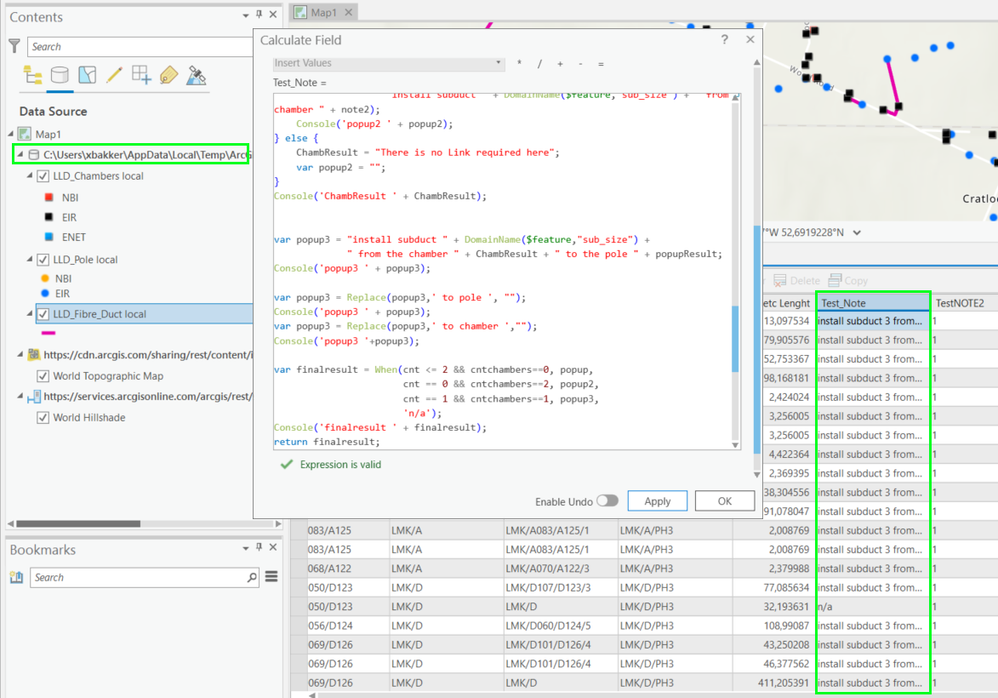Collapse the LLD_Pole local layer

point(30,260)
